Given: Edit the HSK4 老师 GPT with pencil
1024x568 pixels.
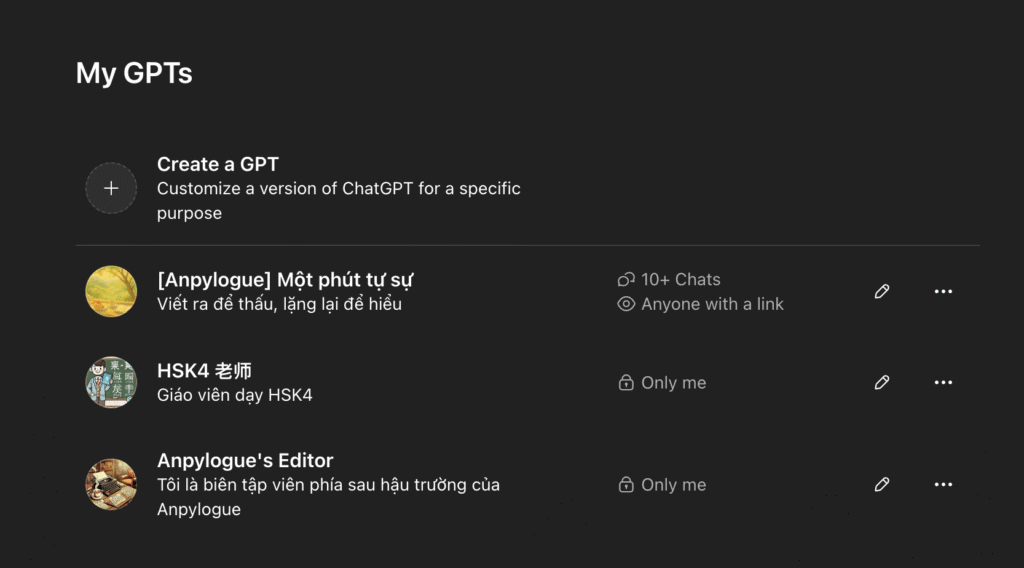Looking at the screenshot, I should [882, 382].
